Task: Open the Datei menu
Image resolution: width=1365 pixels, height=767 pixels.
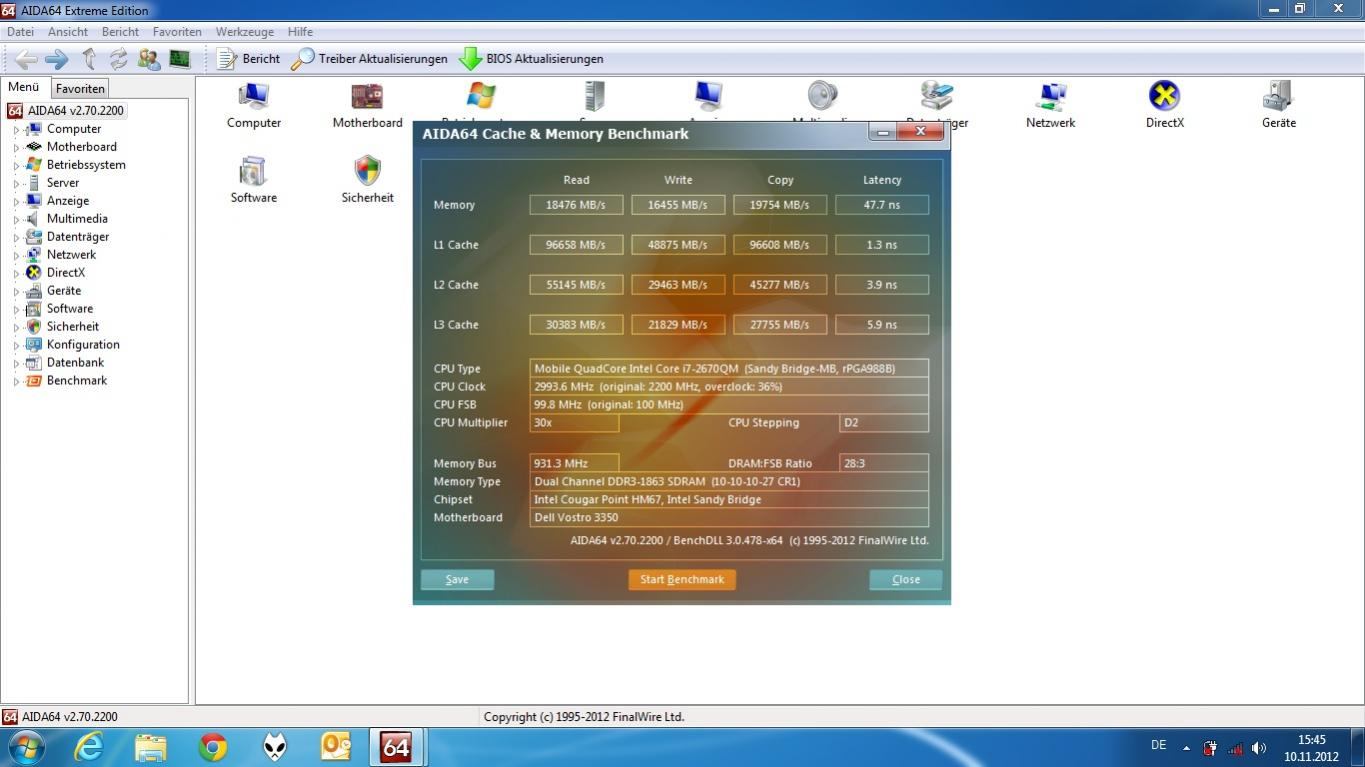Action: point(20,32)
